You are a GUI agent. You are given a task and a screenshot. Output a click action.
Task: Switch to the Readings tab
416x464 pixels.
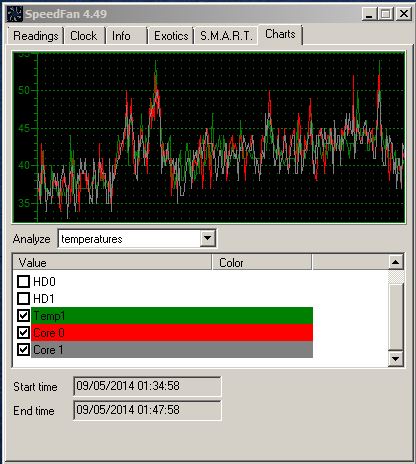35,36
